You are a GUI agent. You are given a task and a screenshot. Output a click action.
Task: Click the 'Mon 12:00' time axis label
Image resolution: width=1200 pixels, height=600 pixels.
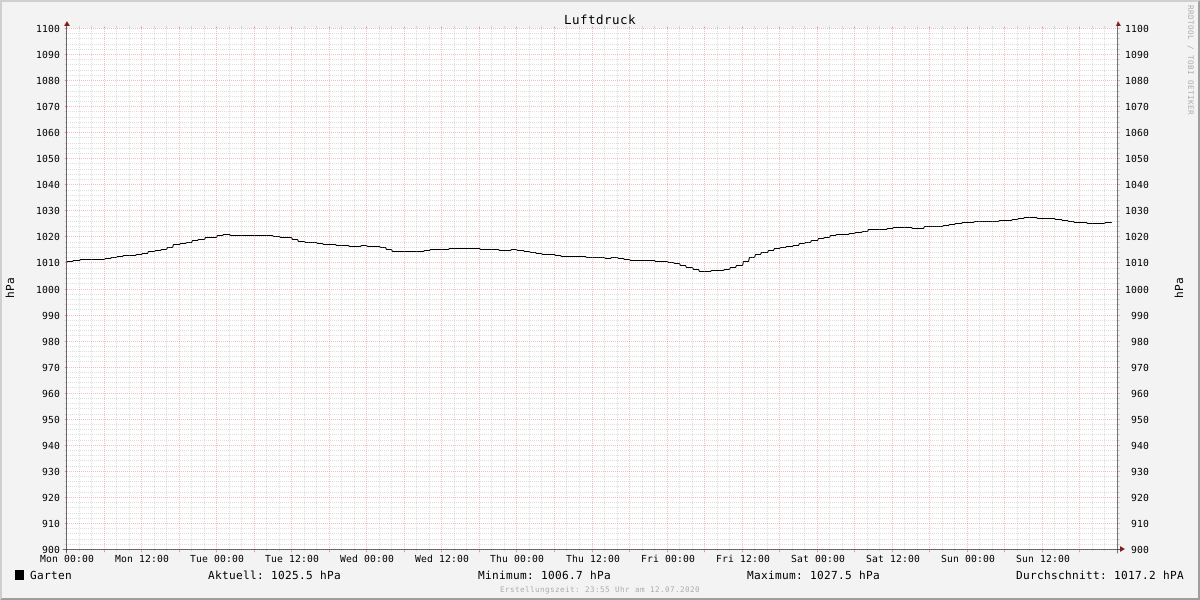pyautogui.click(x=142, y=559)
